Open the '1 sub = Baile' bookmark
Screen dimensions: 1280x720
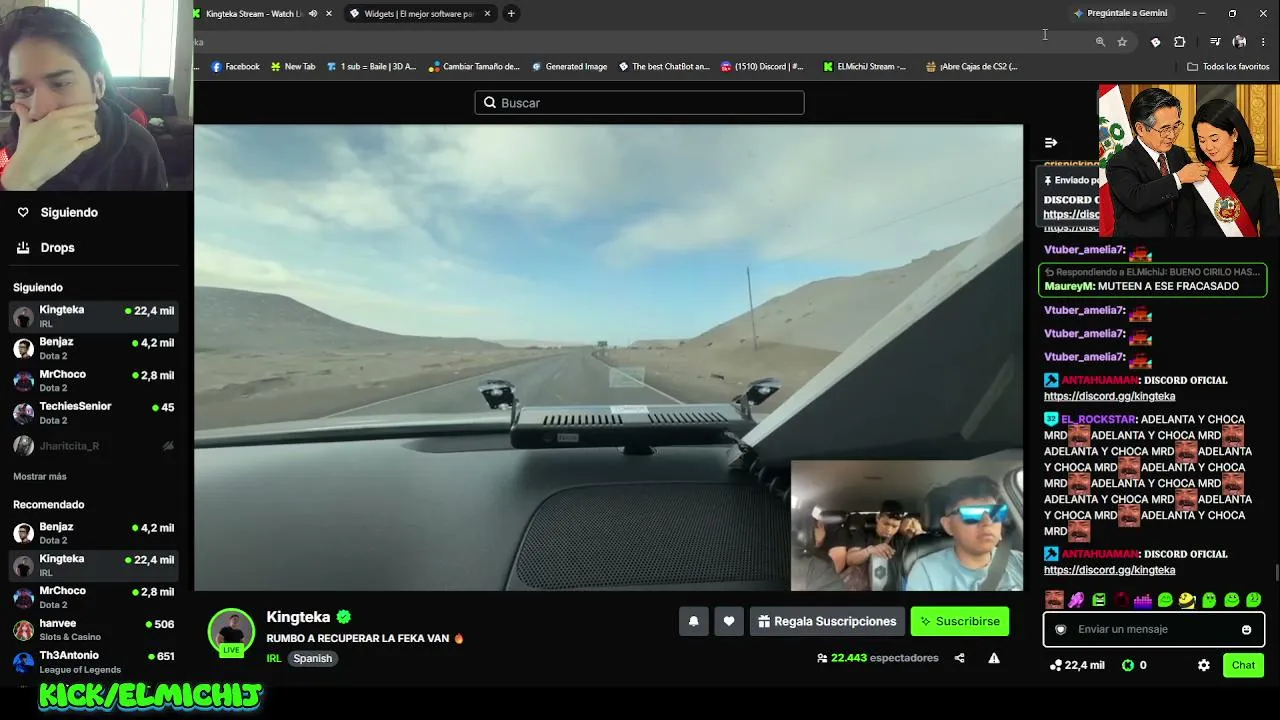(371, 67)
